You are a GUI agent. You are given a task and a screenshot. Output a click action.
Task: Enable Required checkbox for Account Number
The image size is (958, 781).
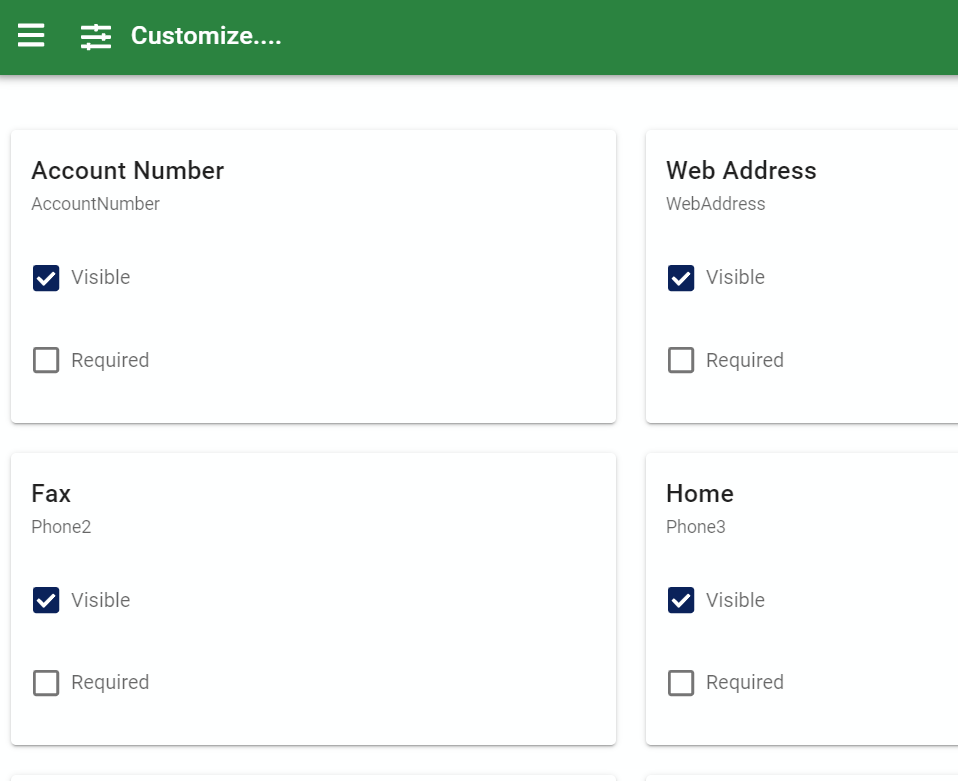coord(46,360)
